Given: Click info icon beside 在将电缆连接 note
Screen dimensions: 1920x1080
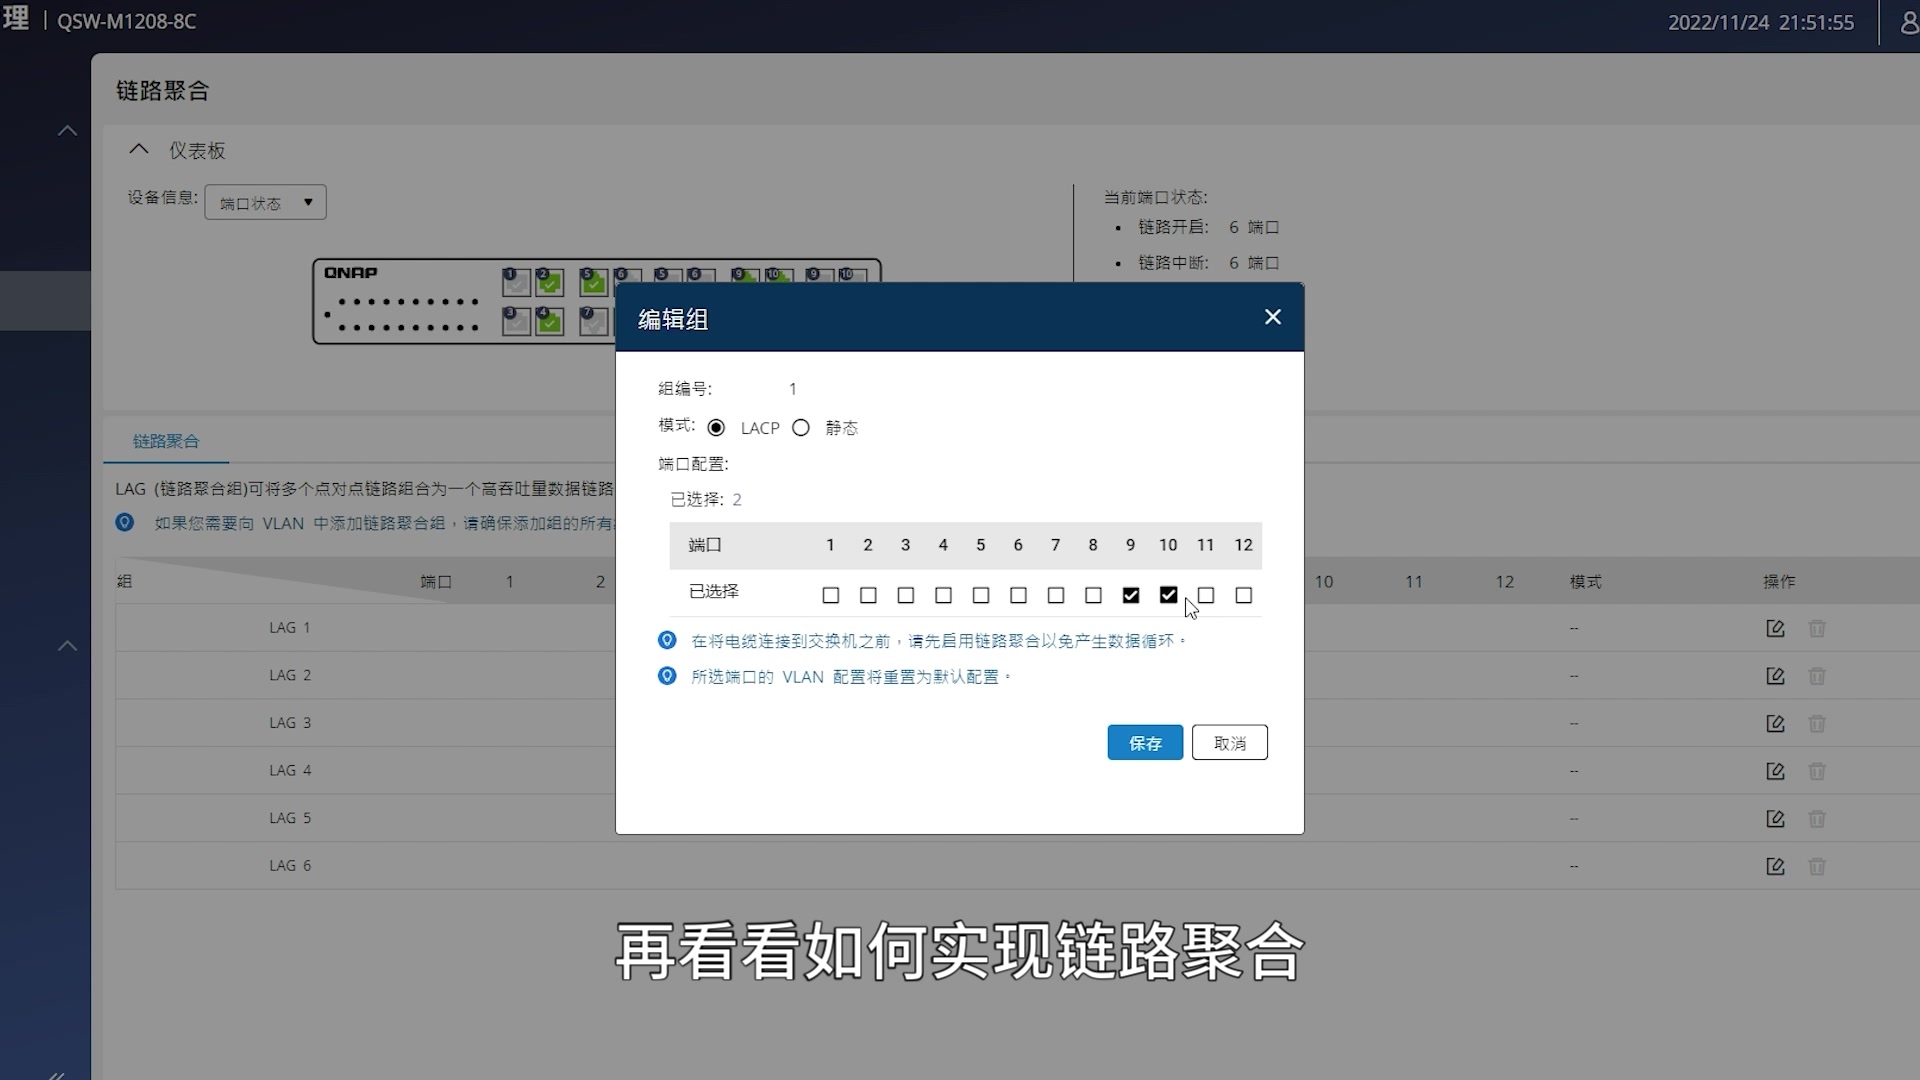Looking at the screenshot, I should tap(667, 640).
